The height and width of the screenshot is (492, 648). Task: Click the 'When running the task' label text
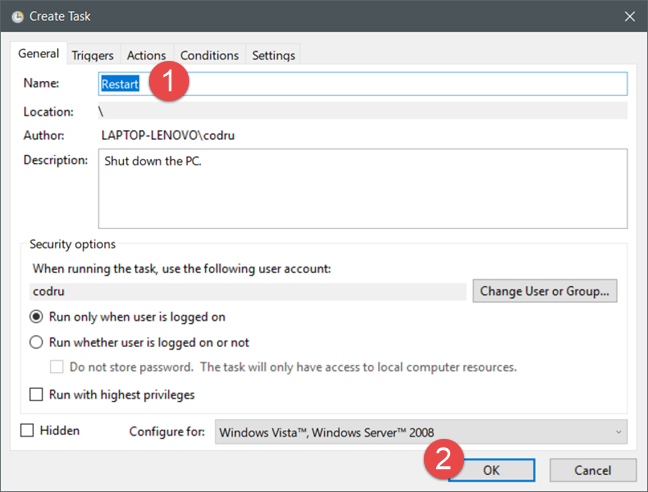point(182,269)
